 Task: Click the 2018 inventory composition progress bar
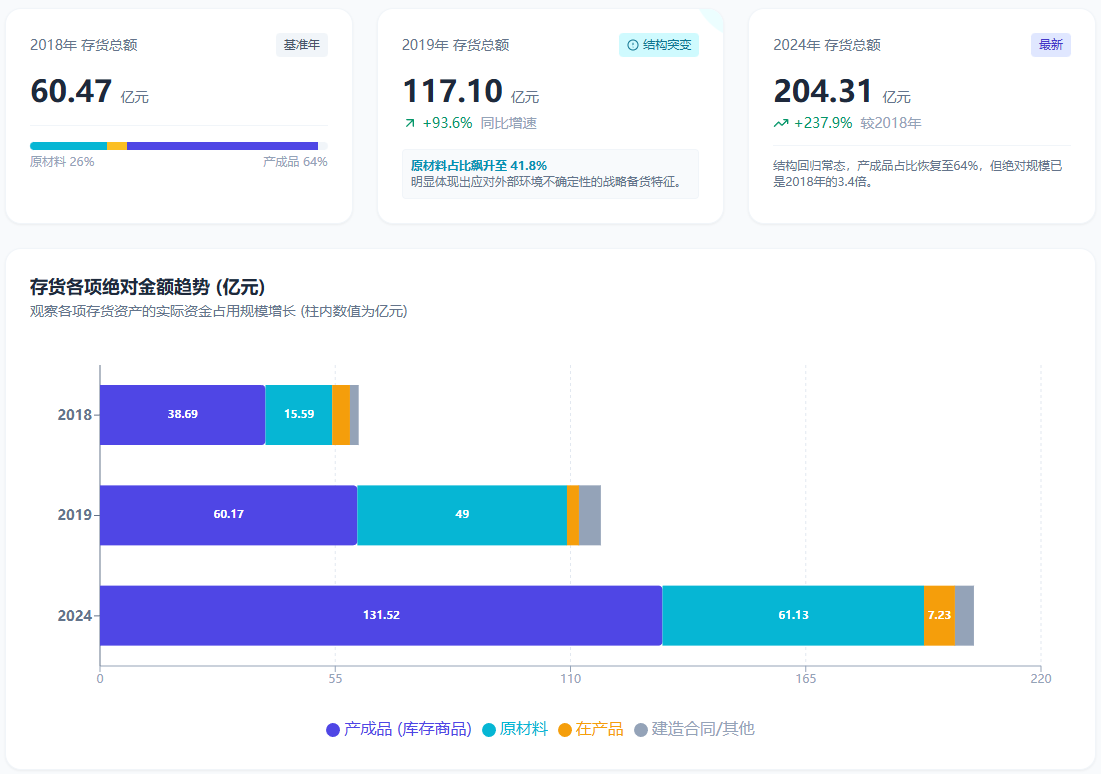pos(178,146)
